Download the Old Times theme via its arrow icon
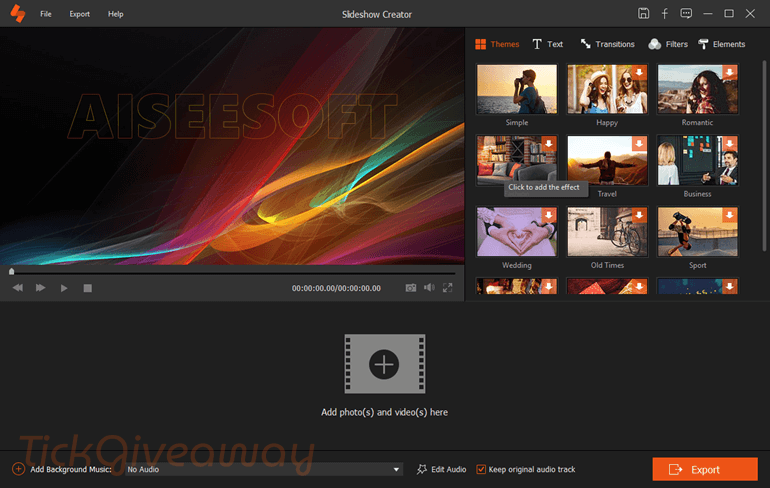Image resolution: width=770 pixels, height=488 pixels. point(639,215)
